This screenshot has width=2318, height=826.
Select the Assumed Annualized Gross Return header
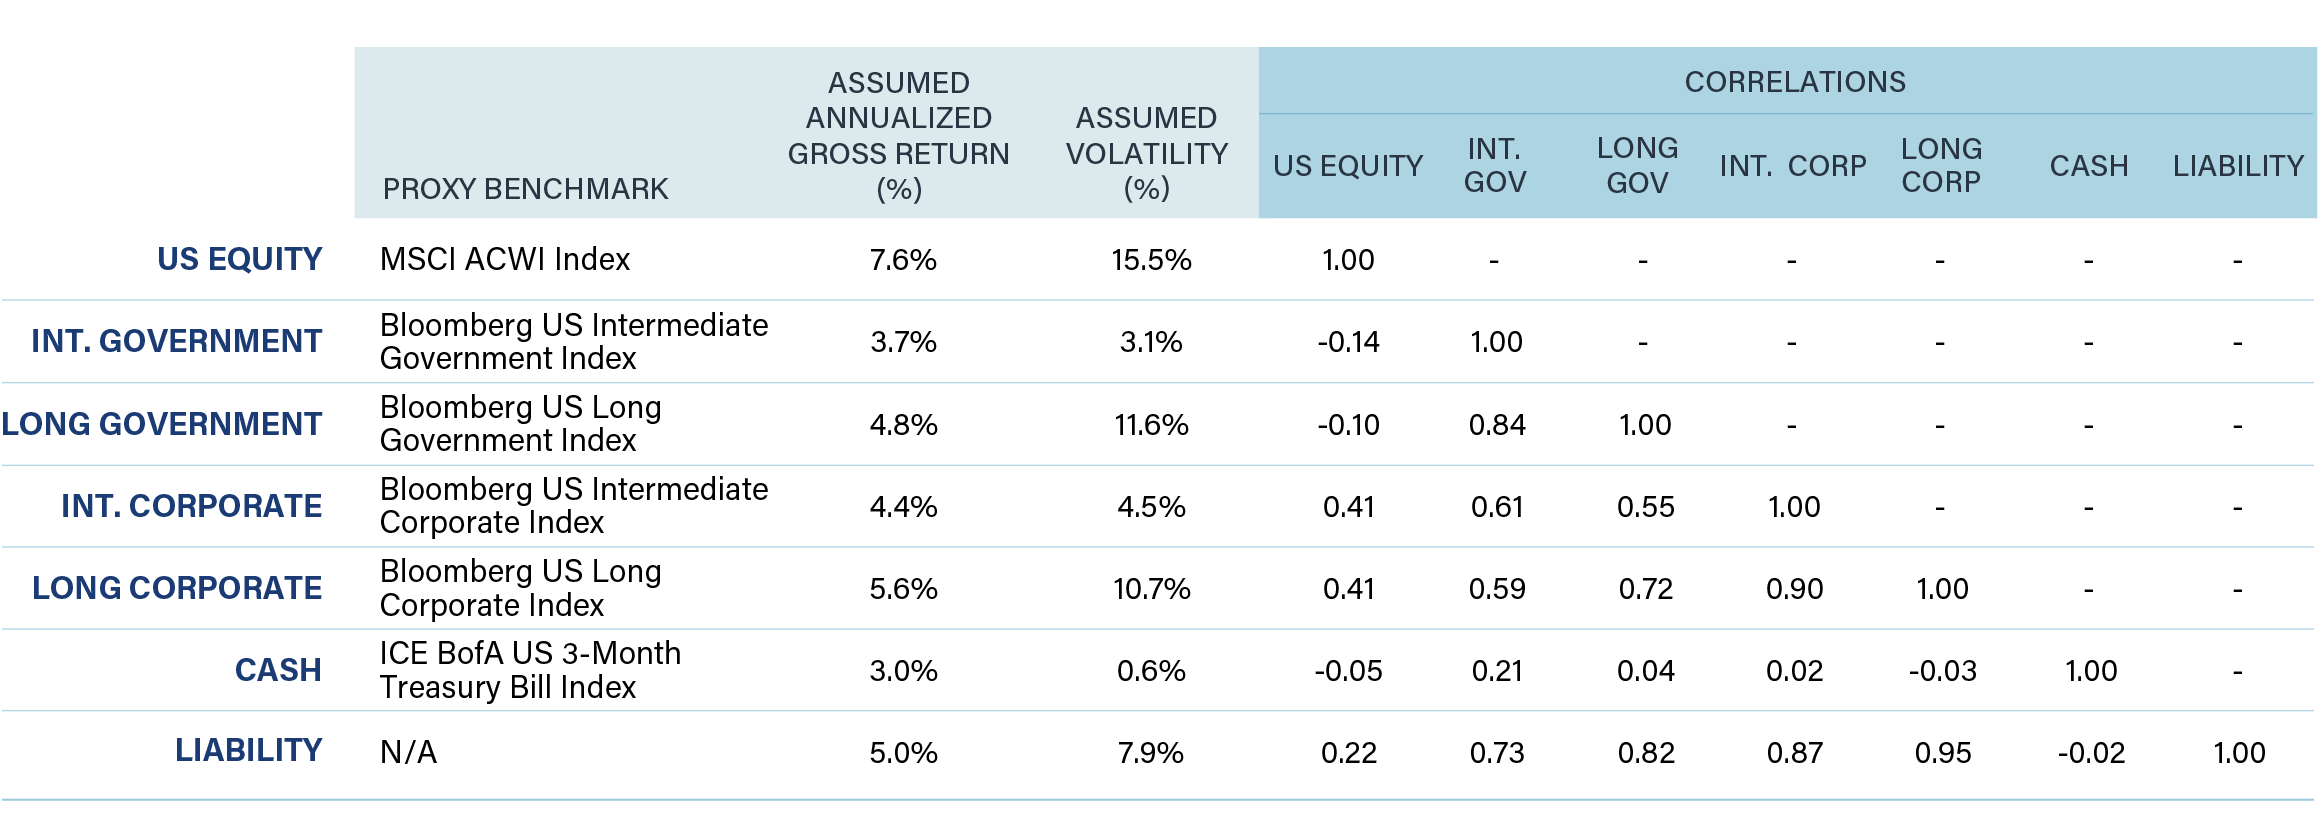click(x=898, y=136)
